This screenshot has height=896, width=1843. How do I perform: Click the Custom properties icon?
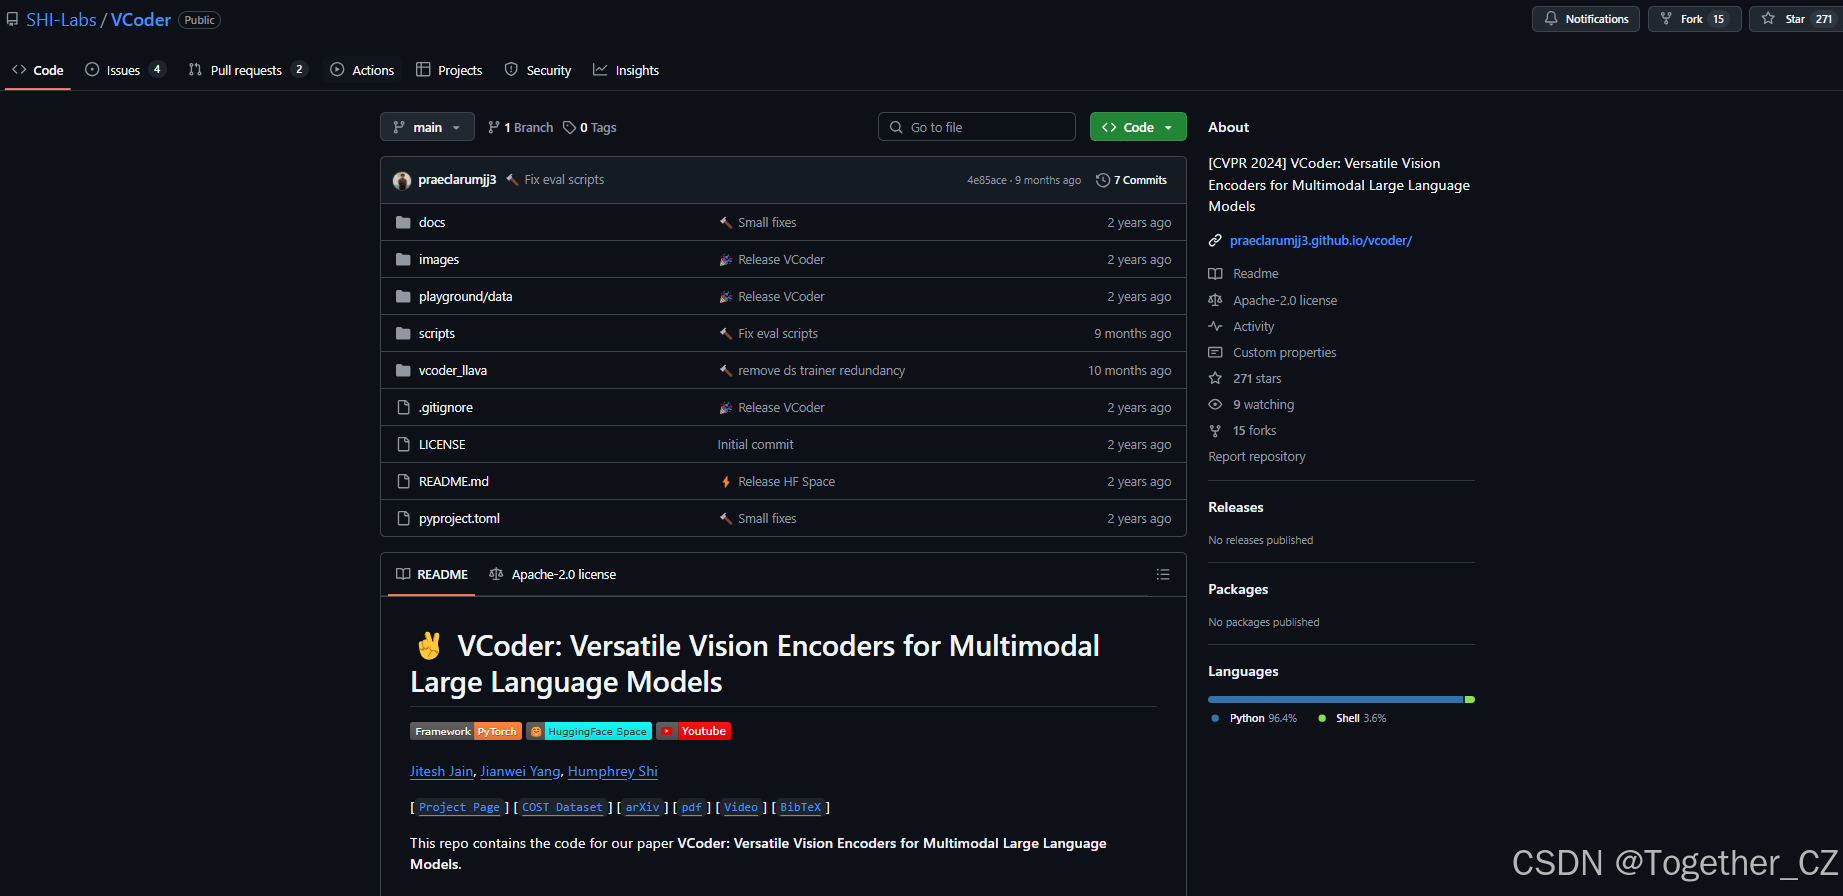(1215, 352)
